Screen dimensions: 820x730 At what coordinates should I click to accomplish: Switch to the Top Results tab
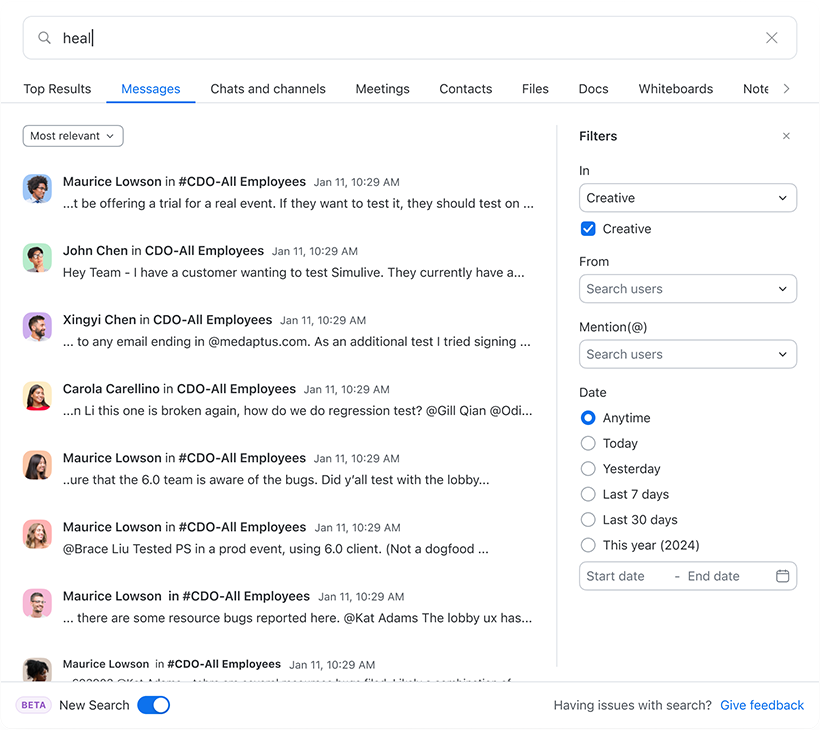click(x=57, y=89)
